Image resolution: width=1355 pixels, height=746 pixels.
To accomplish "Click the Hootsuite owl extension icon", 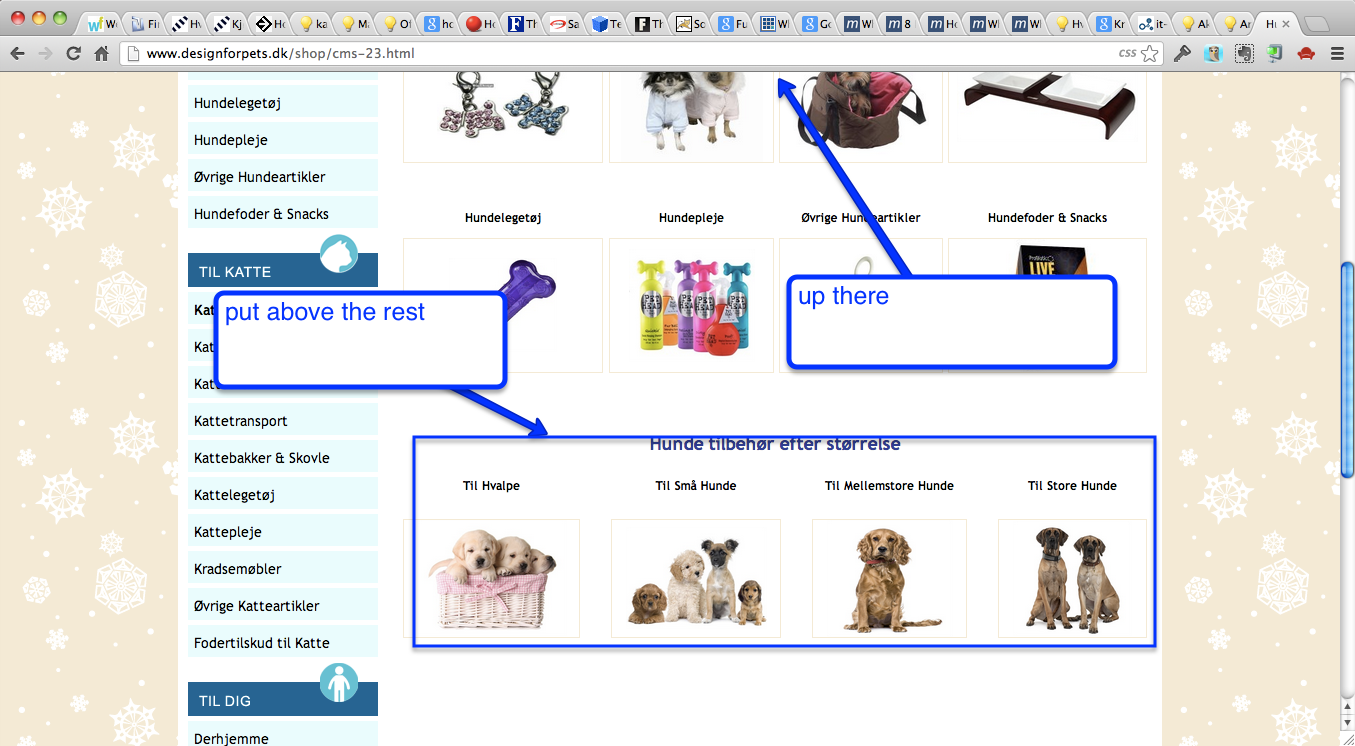I will click(x=1213, y=54).
